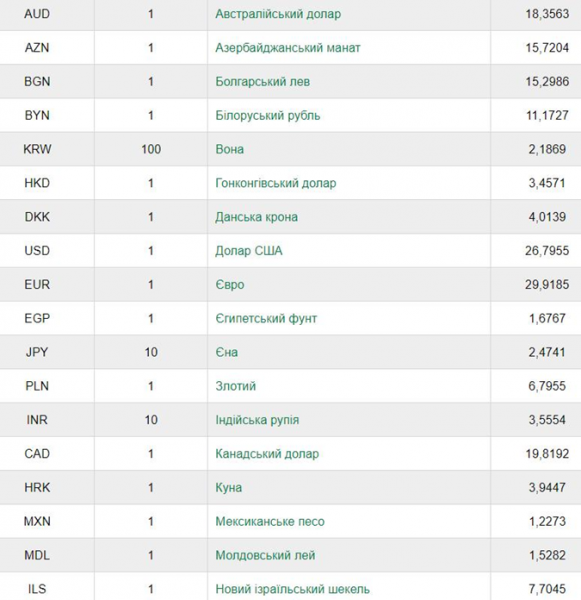Open the Данська крона link

tap(256, 217)
